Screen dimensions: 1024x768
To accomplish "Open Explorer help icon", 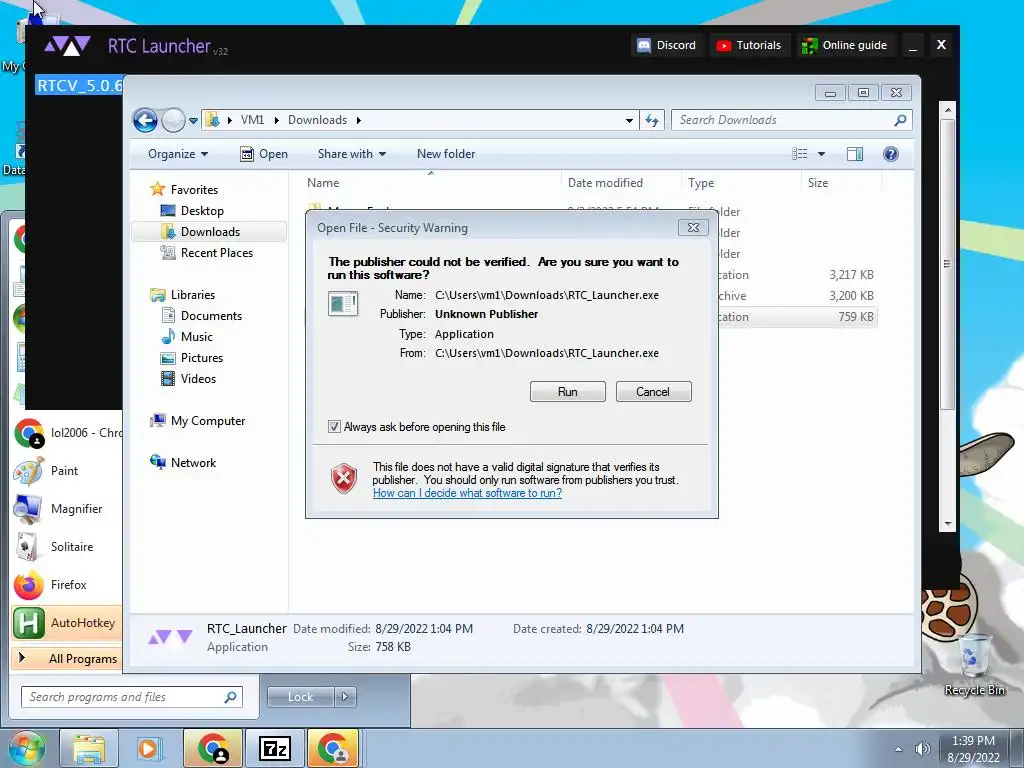I will coord(891,154).
